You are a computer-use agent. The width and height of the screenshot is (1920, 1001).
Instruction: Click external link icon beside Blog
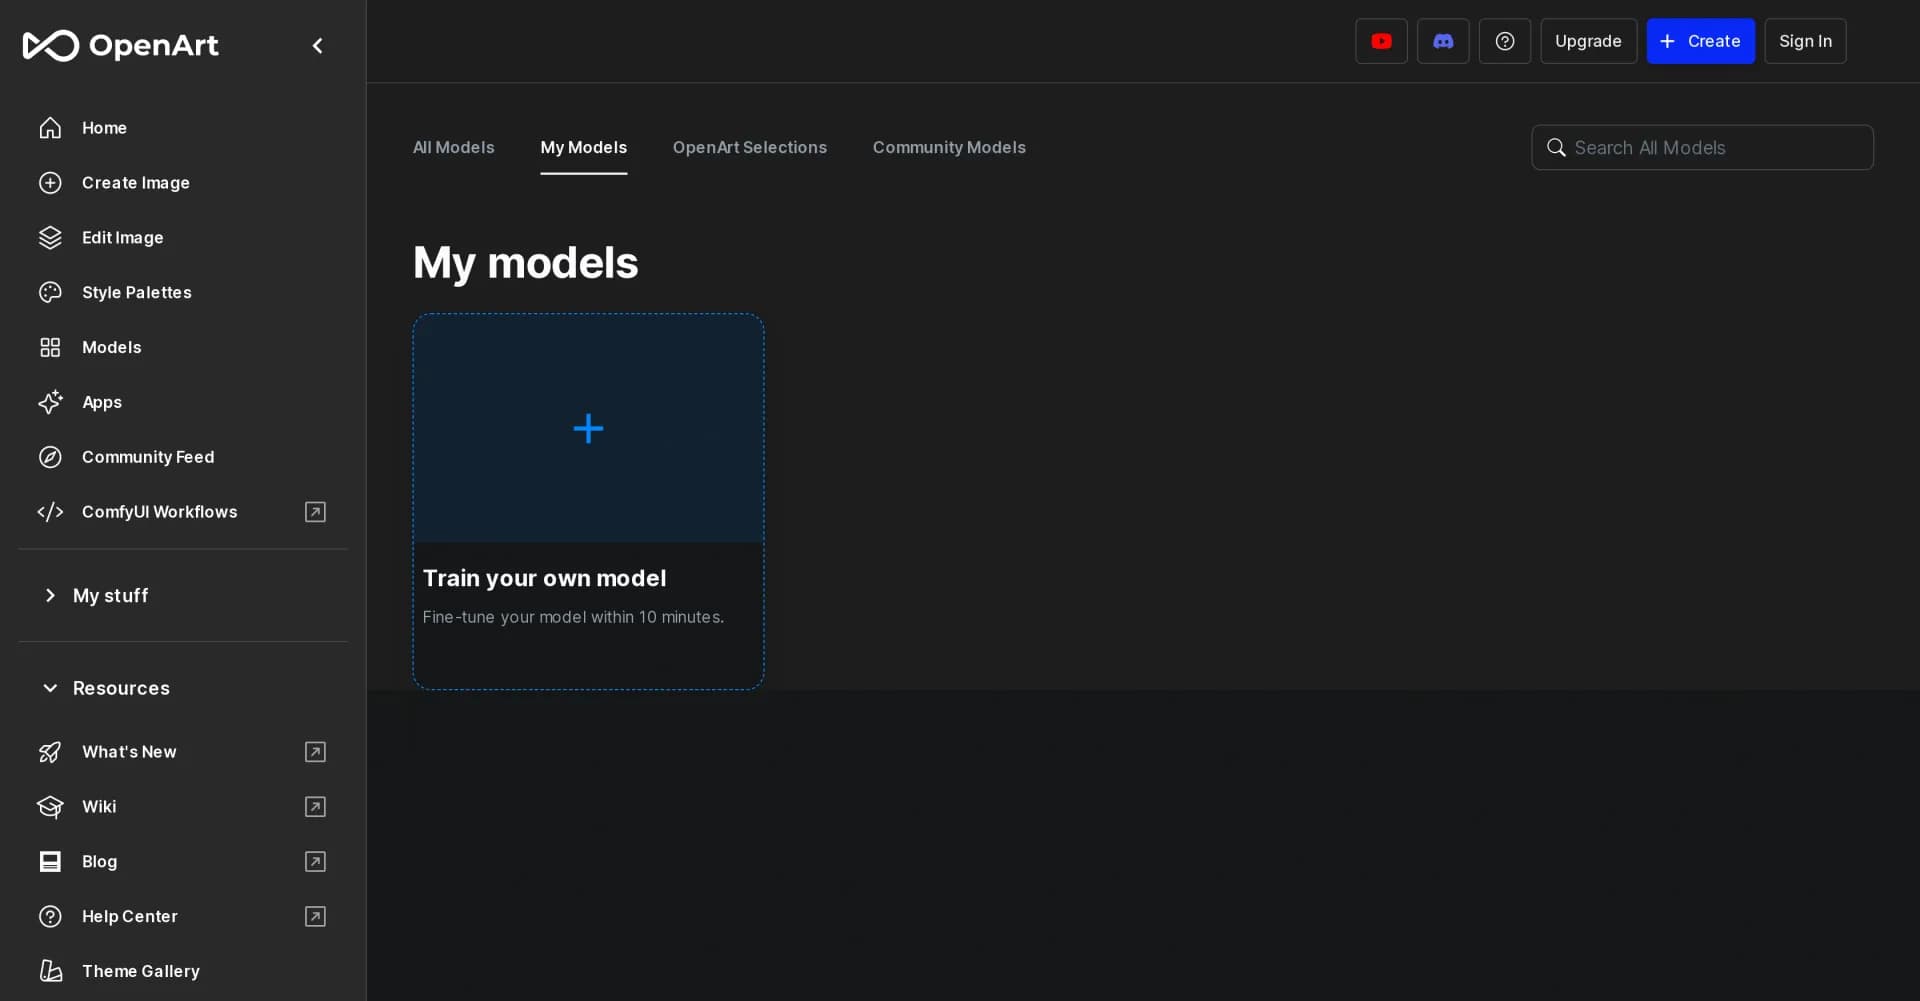coord(315,862)
